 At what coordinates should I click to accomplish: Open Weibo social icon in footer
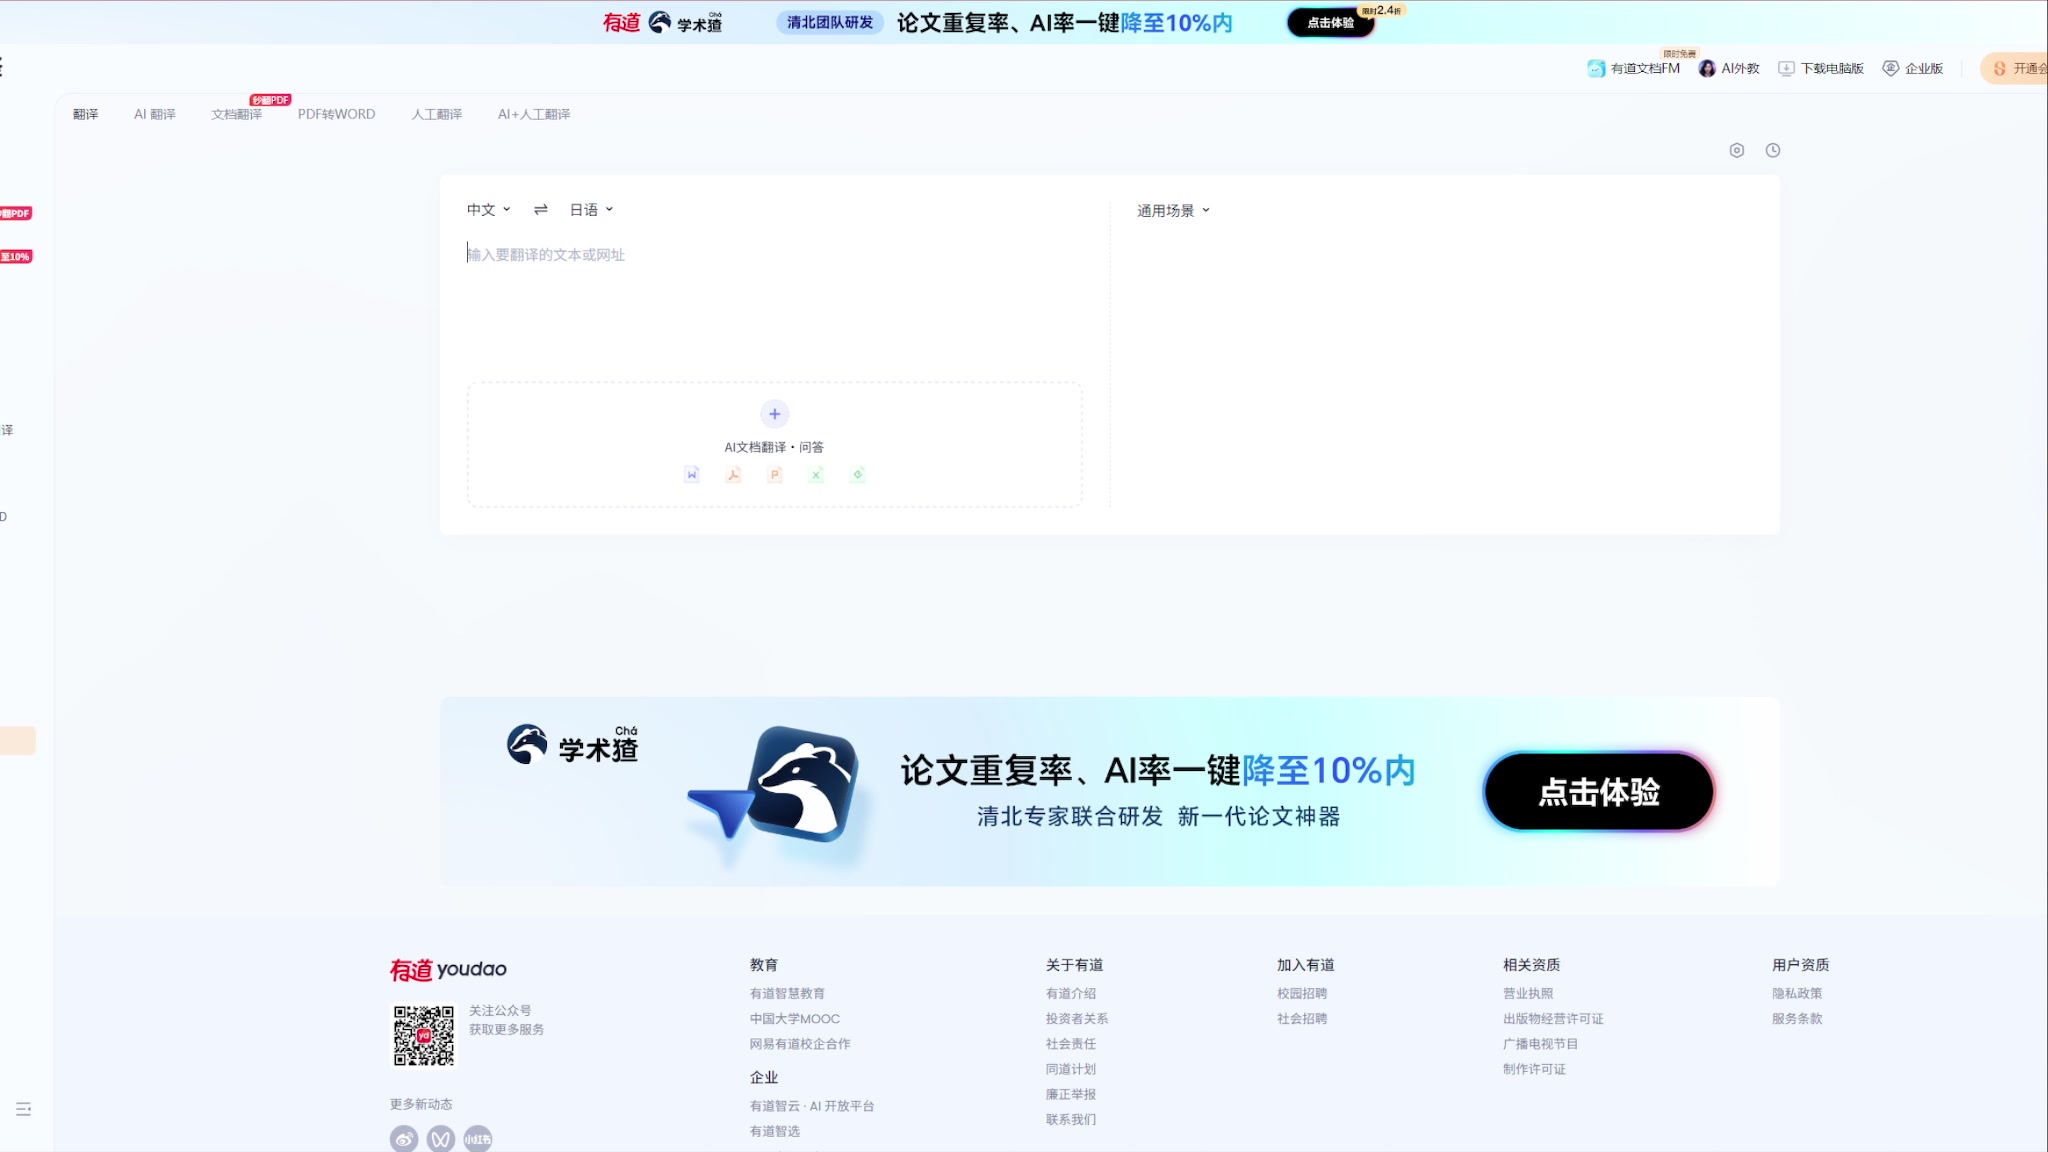click(404, 1139)
